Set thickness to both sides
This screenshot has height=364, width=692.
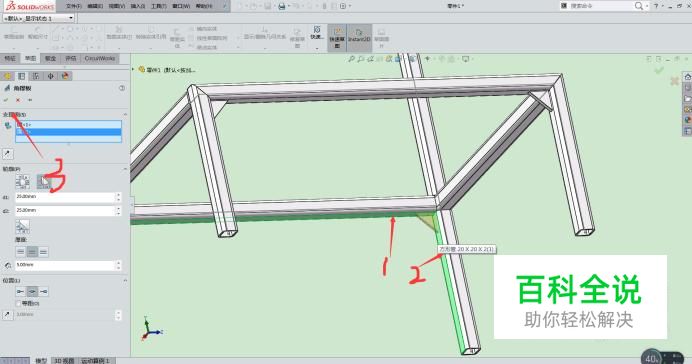(32, 252)
